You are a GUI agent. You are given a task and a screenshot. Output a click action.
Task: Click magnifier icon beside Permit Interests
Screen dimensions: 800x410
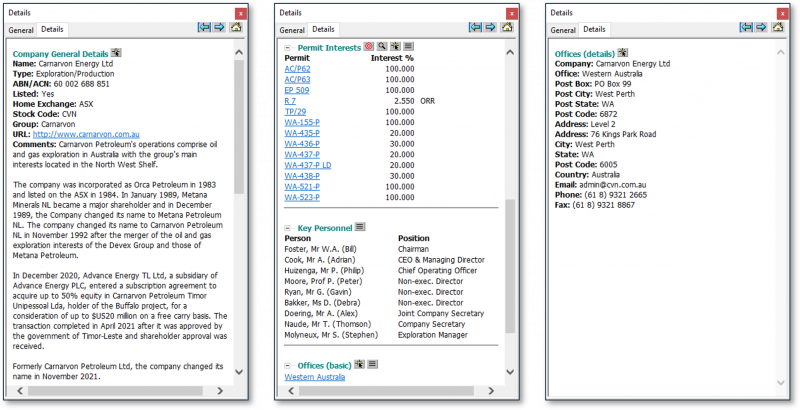pos(382,46)
